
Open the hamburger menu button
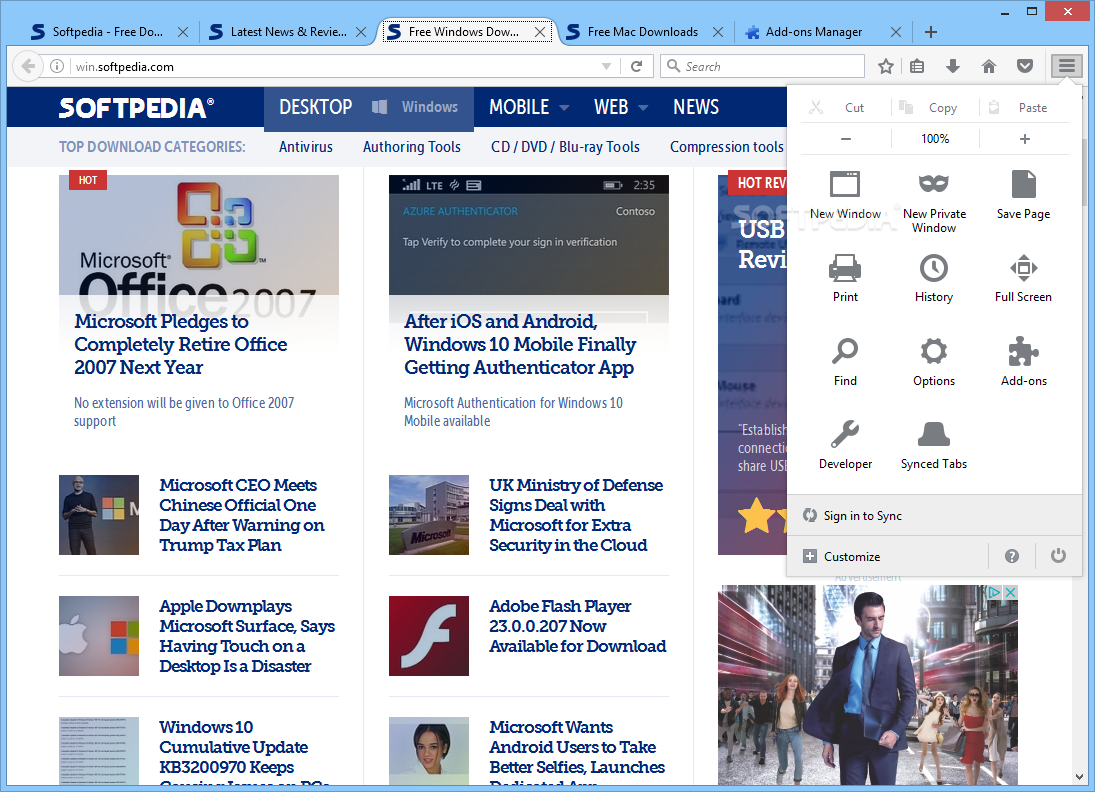(x=1066, y=66)
